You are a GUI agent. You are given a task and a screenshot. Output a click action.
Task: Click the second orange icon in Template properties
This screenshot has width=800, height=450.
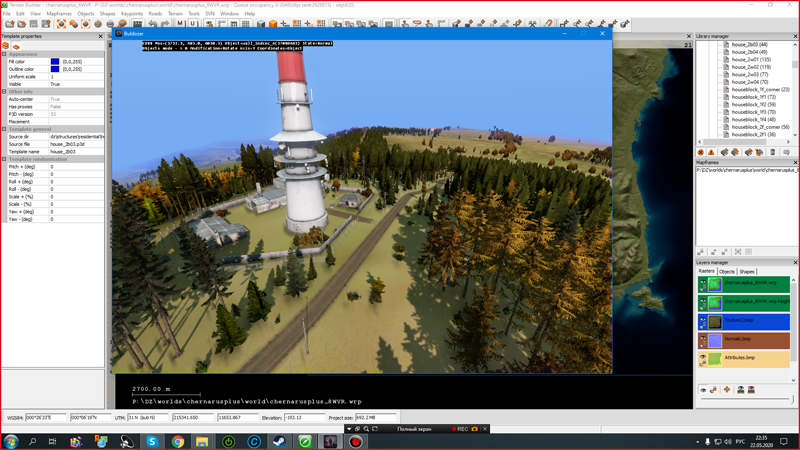click(16, 46)
